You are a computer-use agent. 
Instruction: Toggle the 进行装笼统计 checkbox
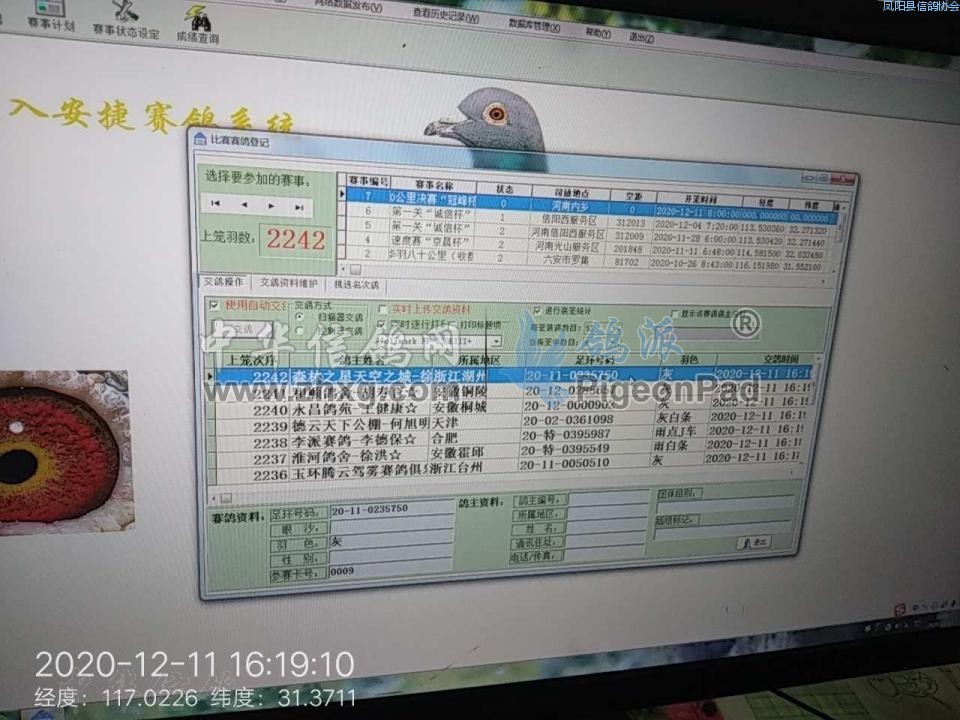[537, 310]
